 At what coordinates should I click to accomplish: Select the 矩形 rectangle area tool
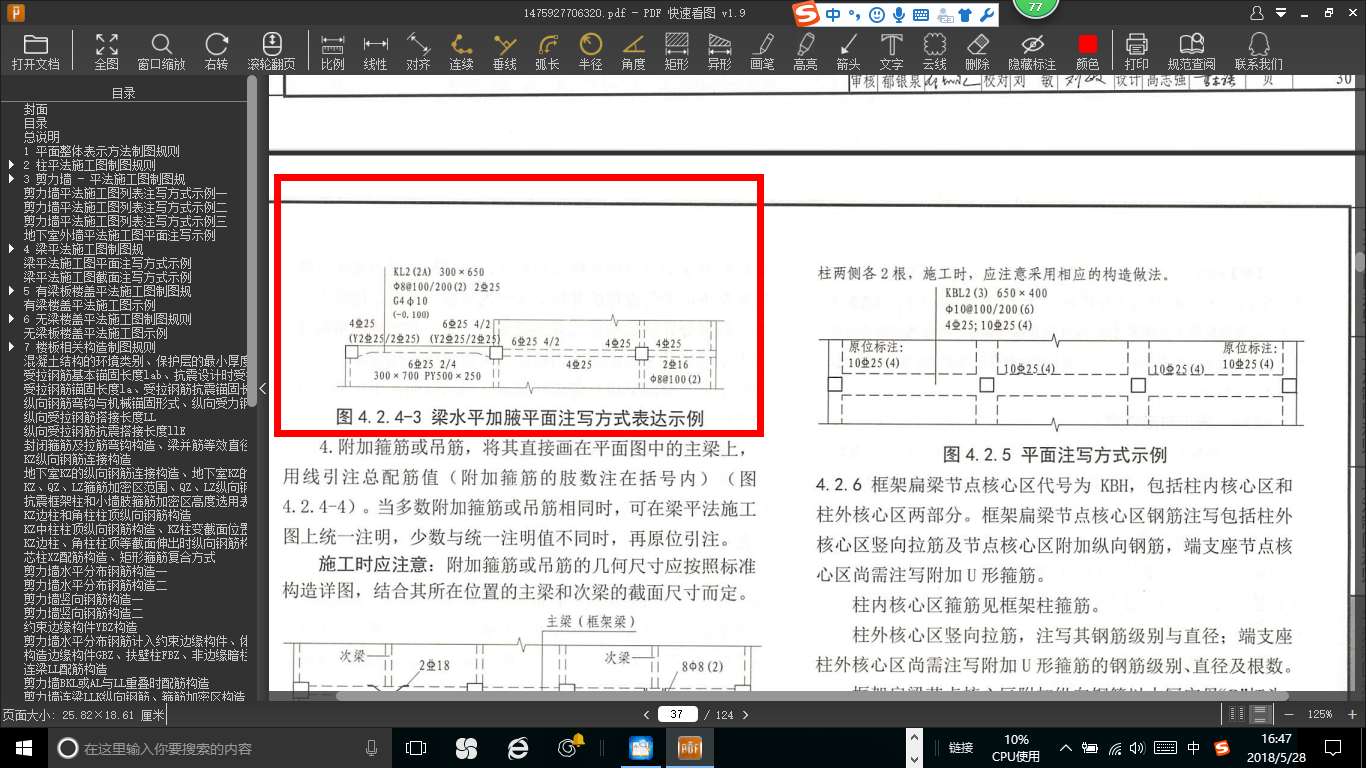click(x=676, y=51)
